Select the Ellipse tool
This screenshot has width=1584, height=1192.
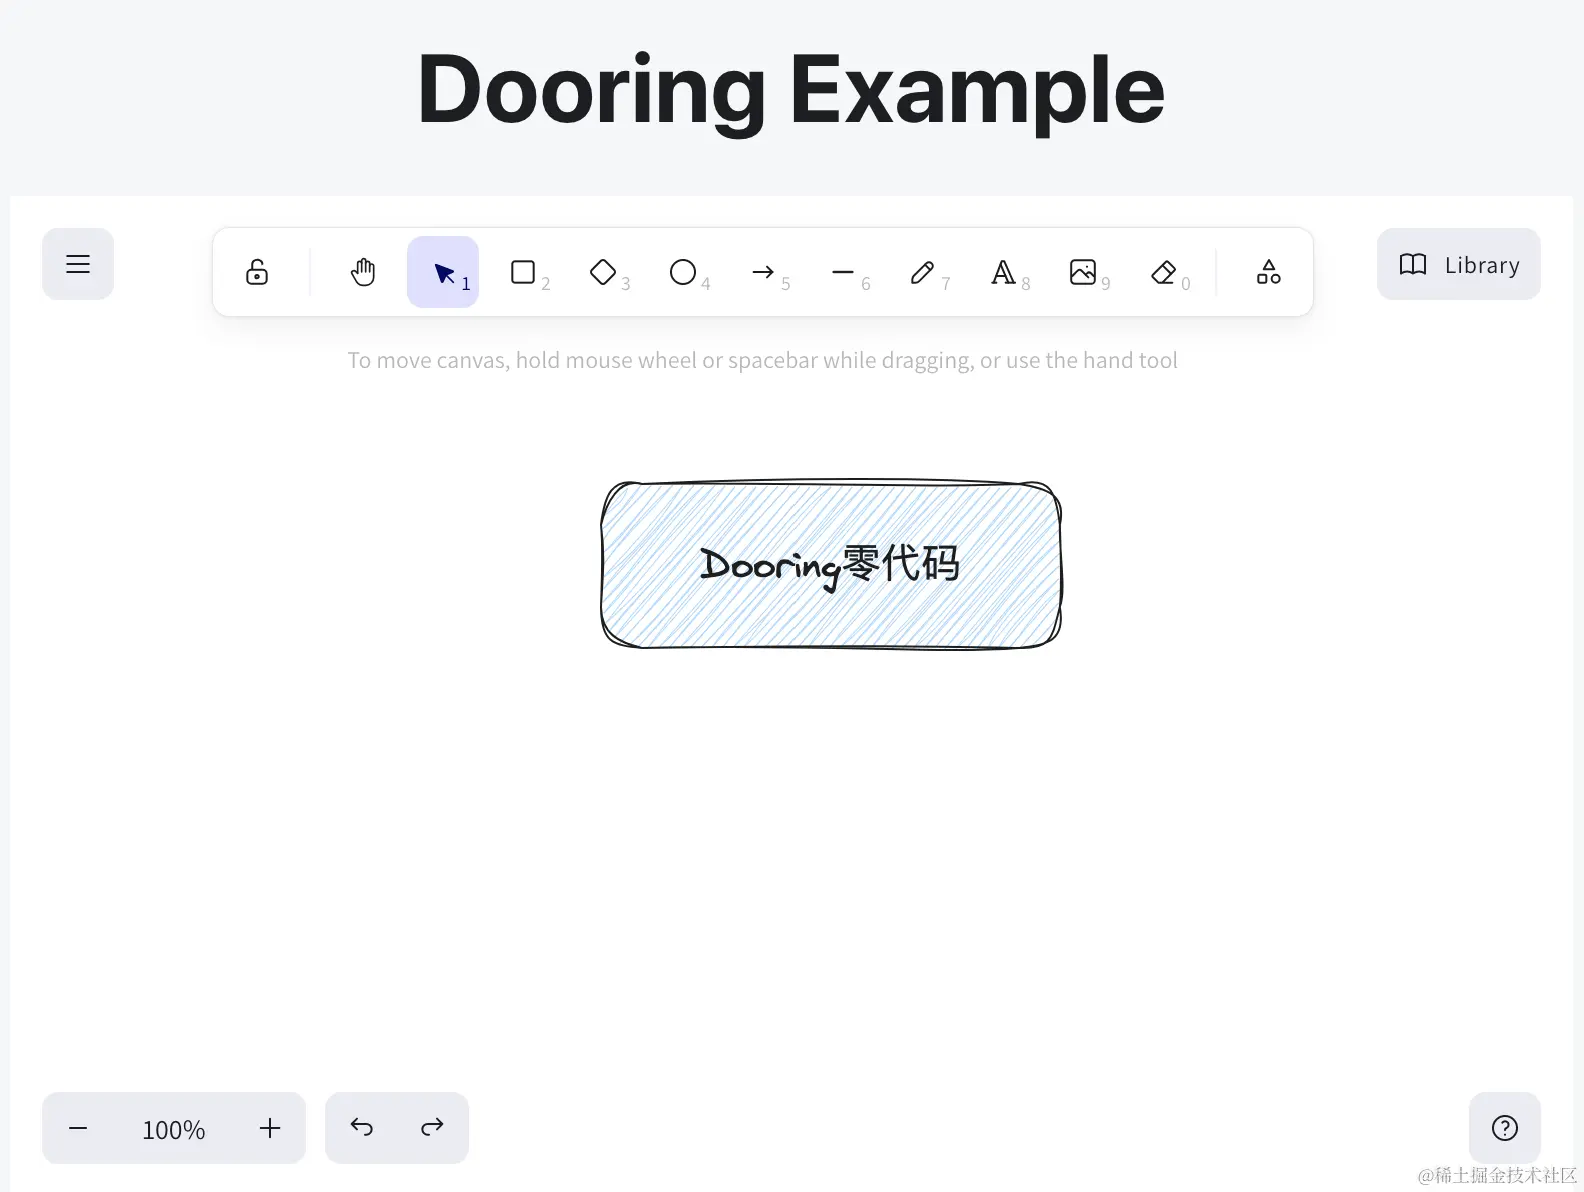pyautogui.click(x=683, y=272)
